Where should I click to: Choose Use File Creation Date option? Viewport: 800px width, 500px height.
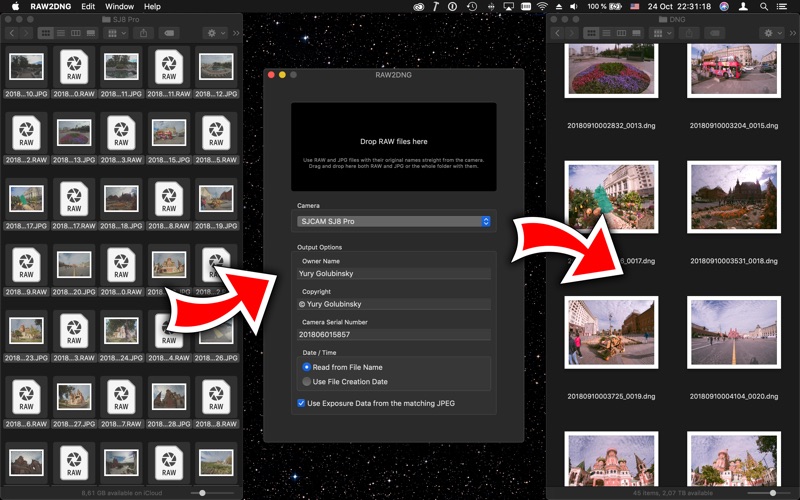click(x=307, y=382)
